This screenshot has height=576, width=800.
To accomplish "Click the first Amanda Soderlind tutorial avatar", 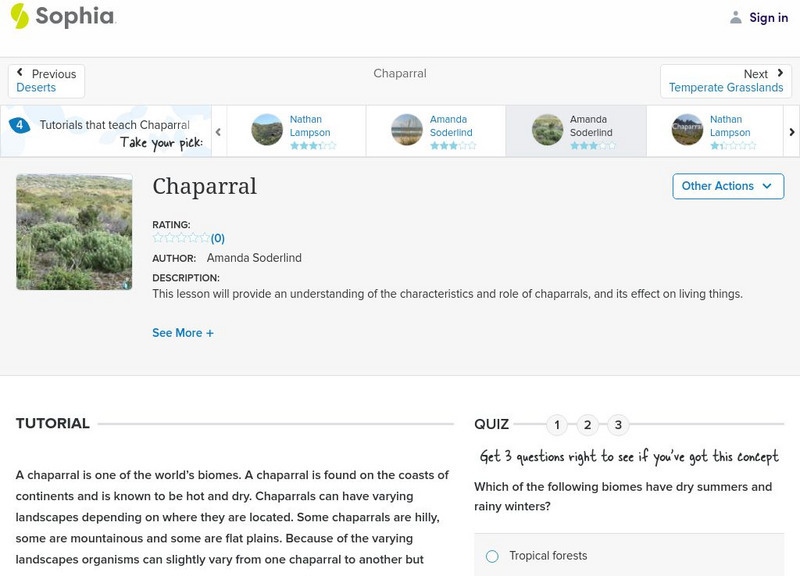I will pyautogui.click(x=407, y=130).
